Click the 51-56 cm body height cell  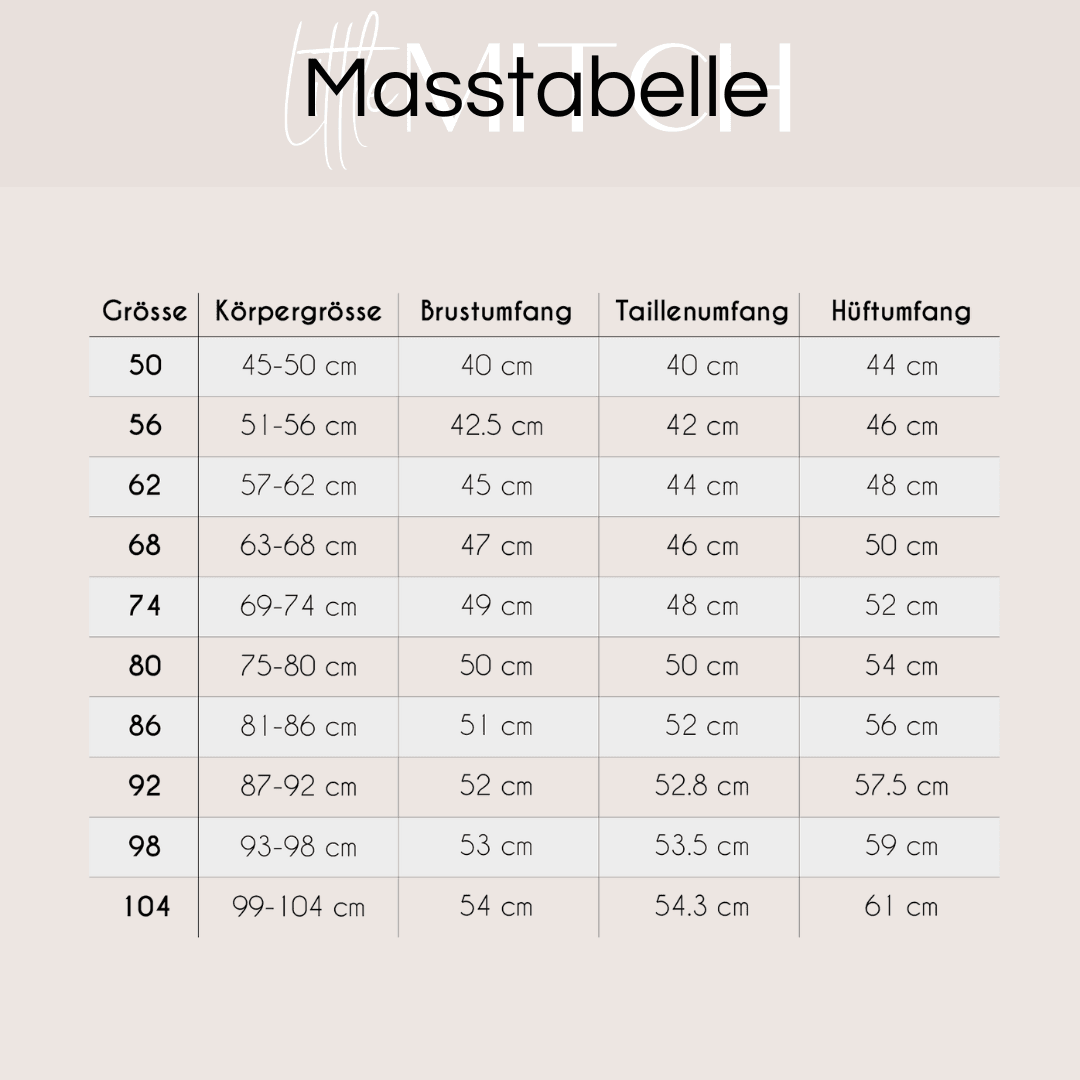[298, 426]
